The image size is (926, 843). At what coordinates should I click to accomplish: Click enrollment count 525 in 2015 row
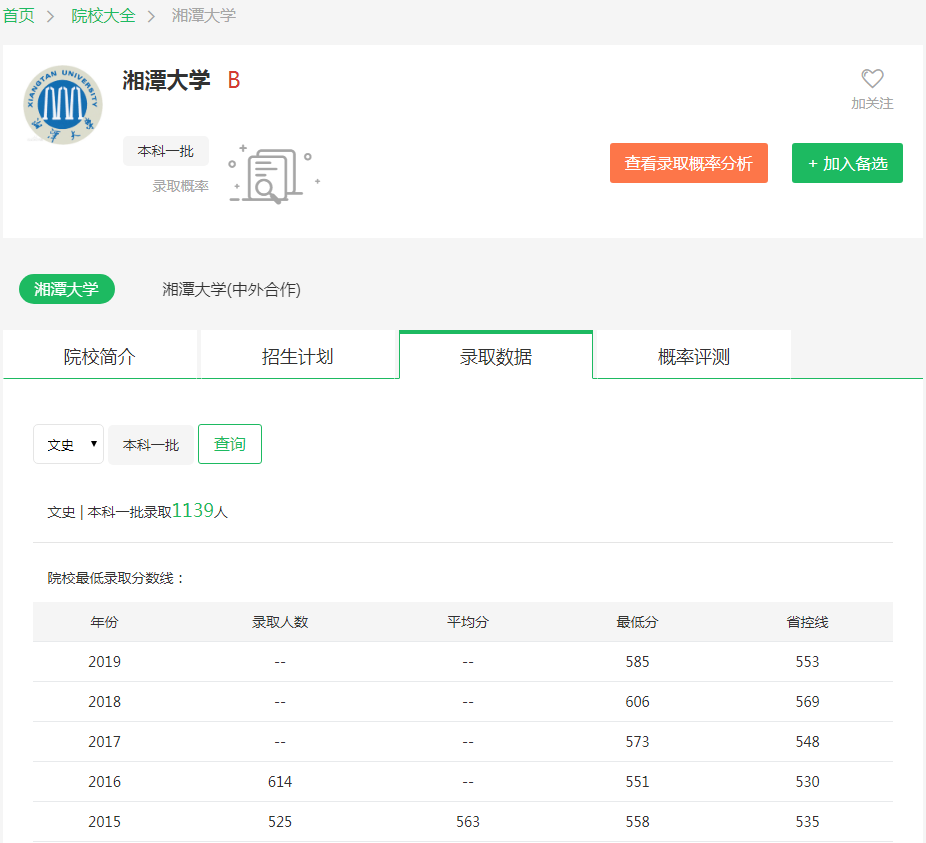(280, 822)
